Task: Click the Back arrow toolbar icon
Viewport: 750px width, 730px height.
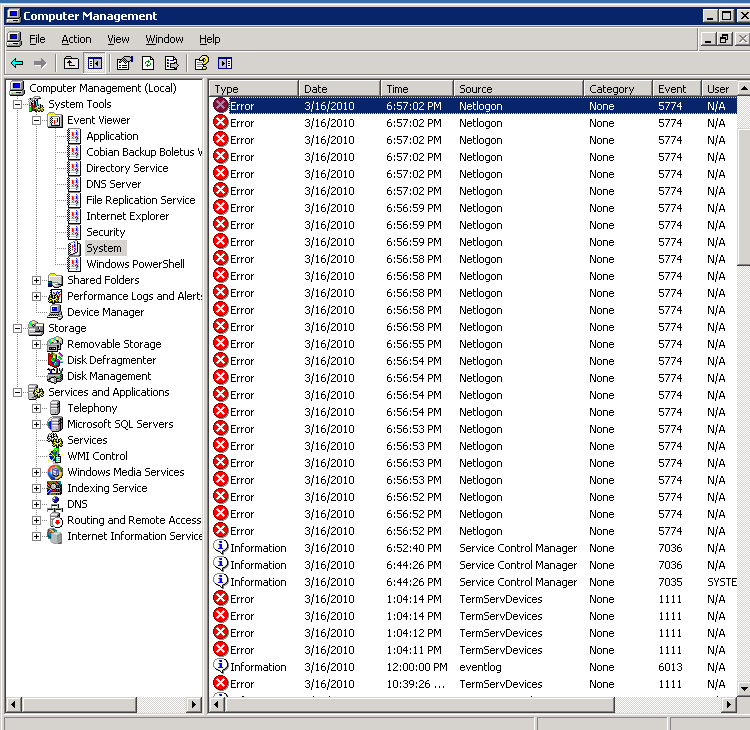Action: (x=17, y=63)
